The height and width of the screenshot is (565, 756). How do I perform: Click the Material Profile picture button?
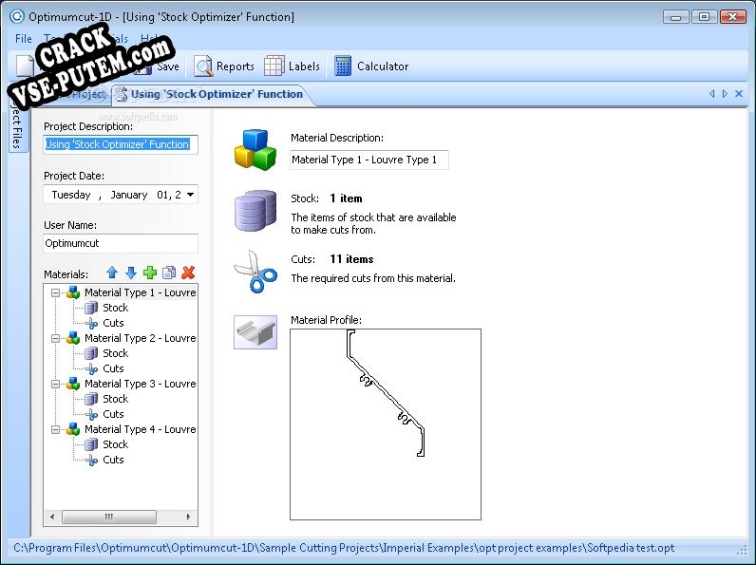pos(255,332)
